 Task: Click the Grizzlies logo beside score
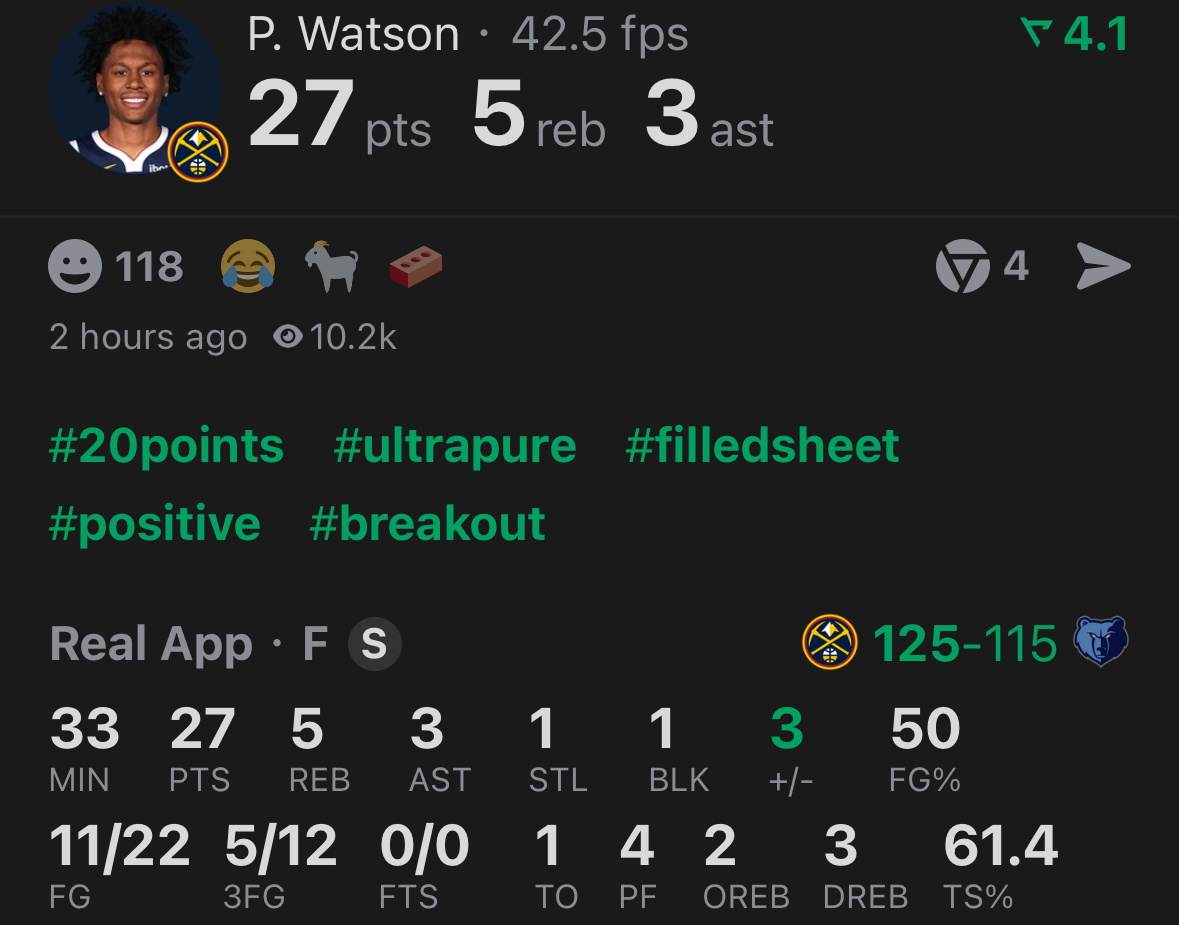point(1101,641)
